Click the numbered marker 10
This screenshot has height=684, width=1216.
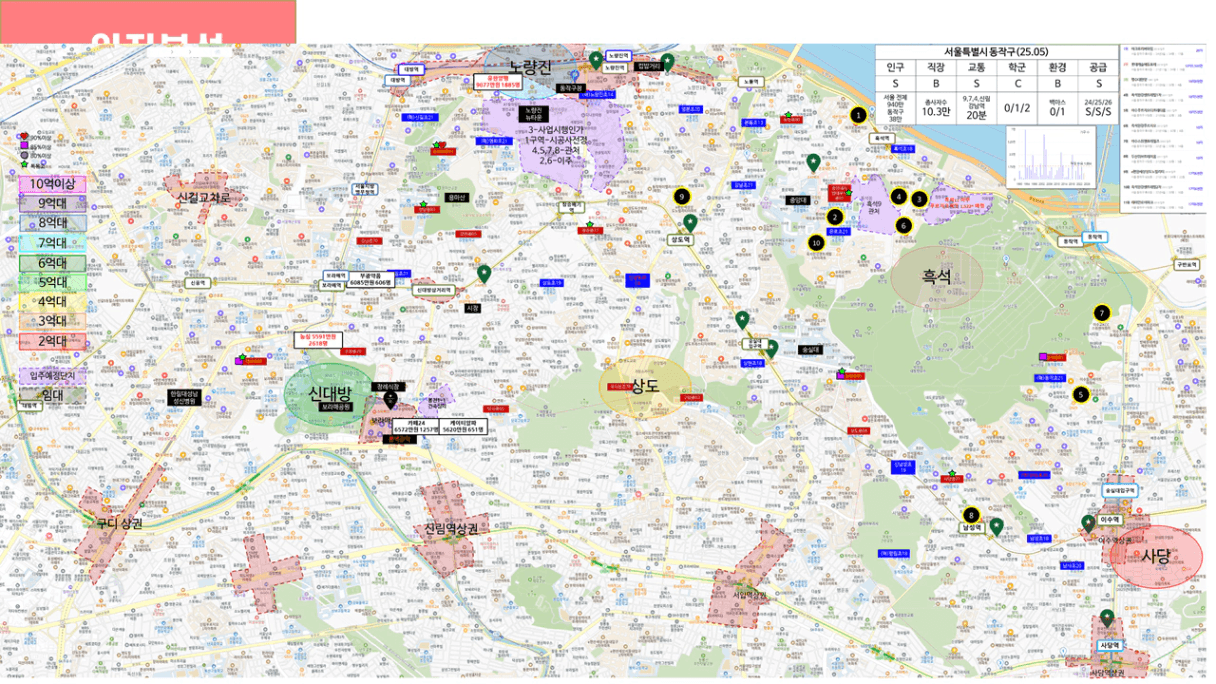click(817, 242)
